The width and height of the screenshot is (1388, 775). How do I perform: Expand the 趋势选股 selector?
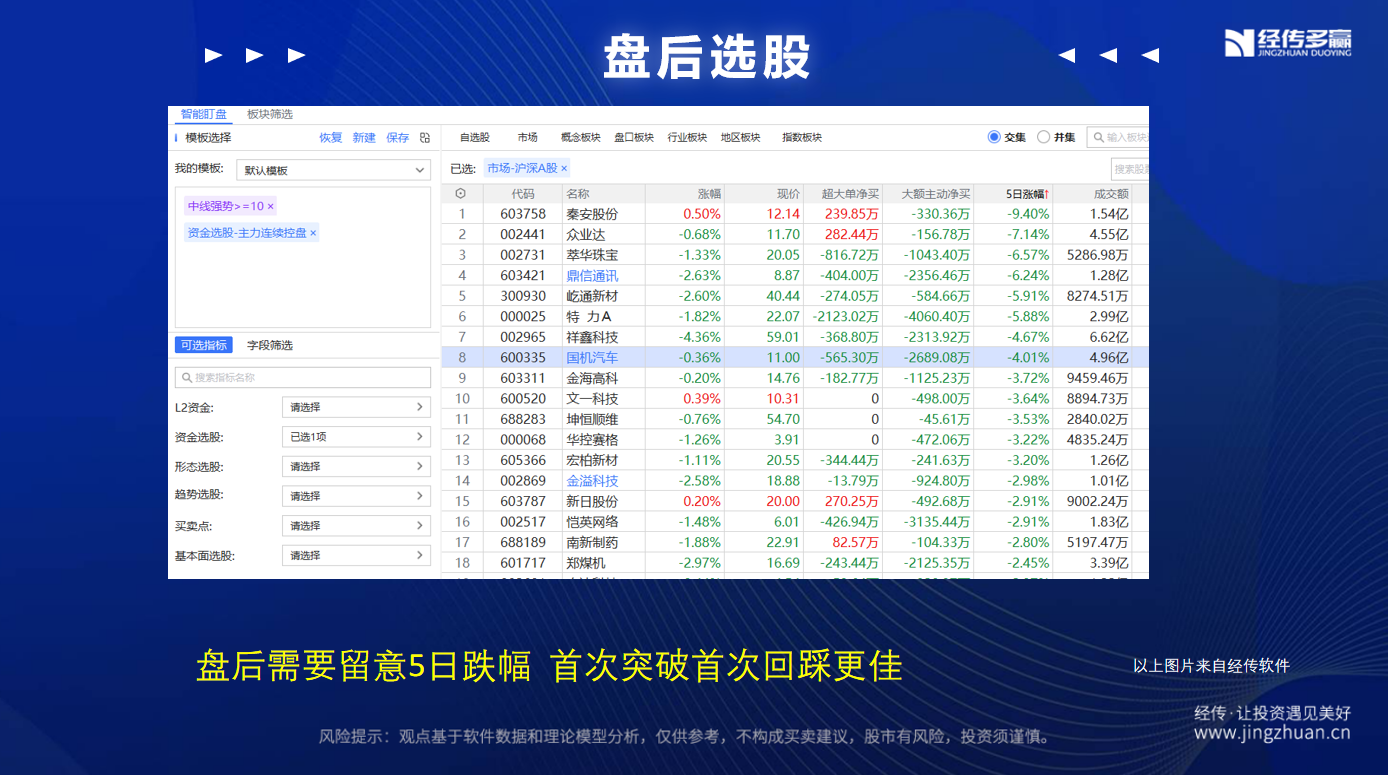pos(356,496)
